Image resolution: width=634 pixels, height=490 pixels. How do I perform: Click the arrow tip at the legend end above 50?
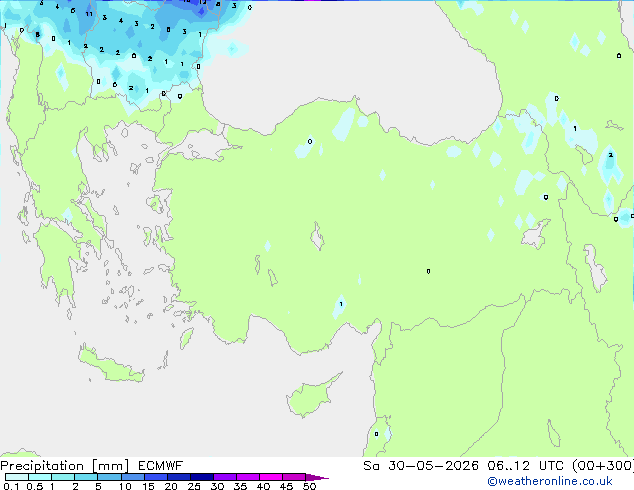coord(318,477)
